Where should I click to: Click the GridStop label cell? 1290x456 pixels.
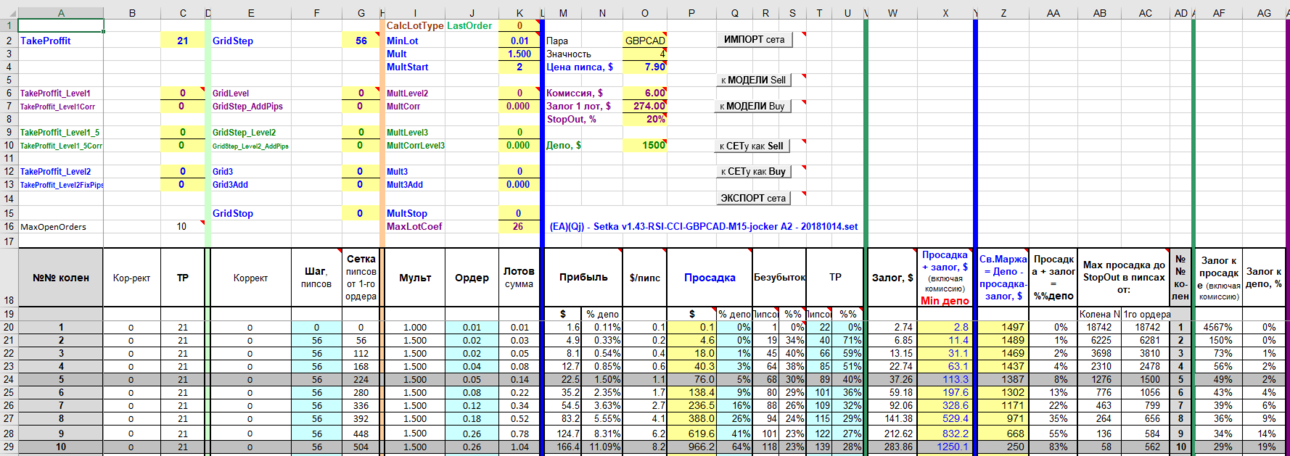250,213
